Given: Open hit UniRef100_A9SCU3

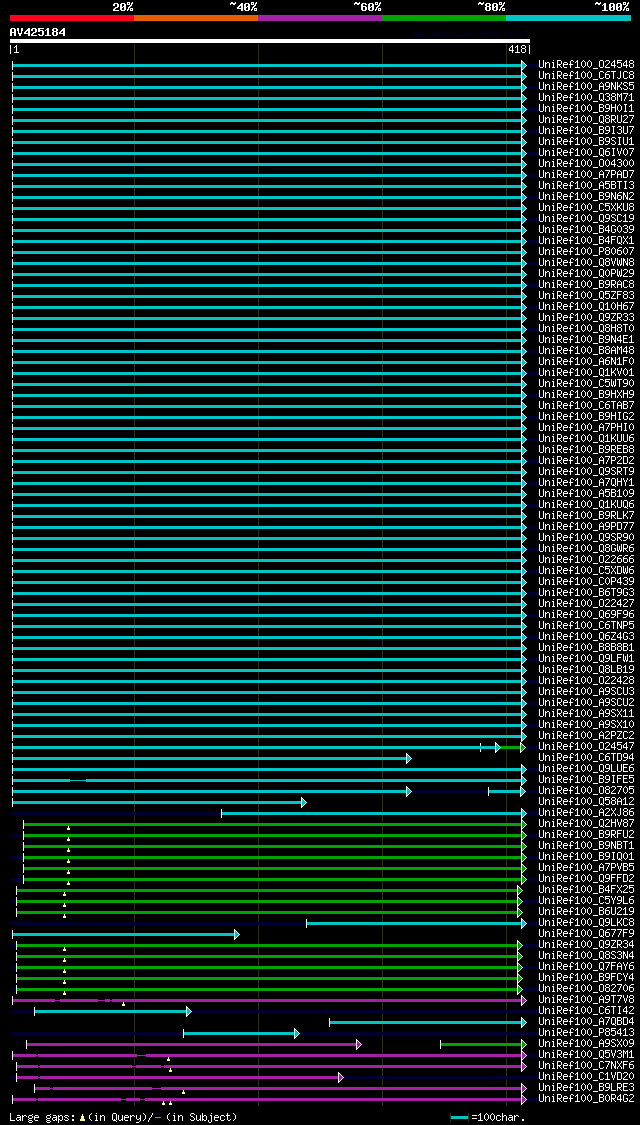Looking at the screenshot, I should click(x=586, y=692).
